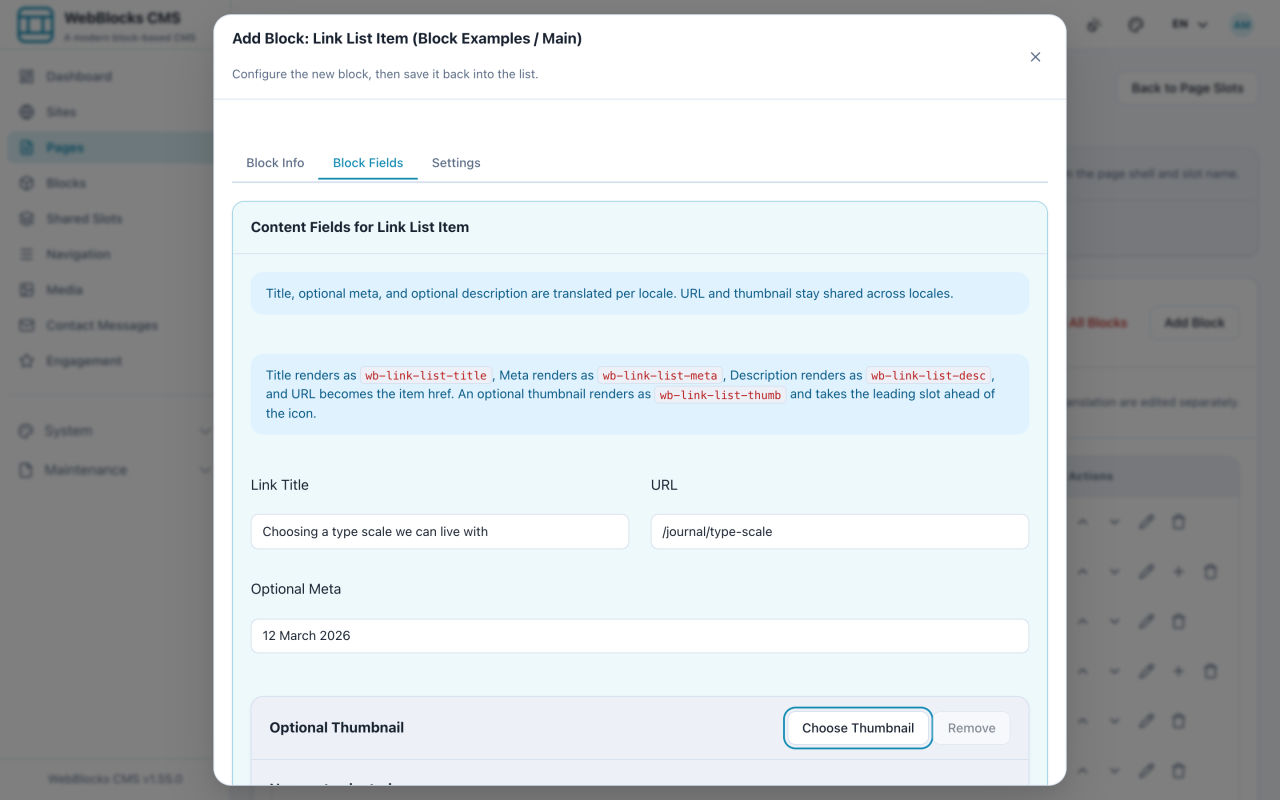This screenshot has width=1280, height=800.
Task: Click 'Content Fields for Link List Item' heading
Action: tap(360, 227)
